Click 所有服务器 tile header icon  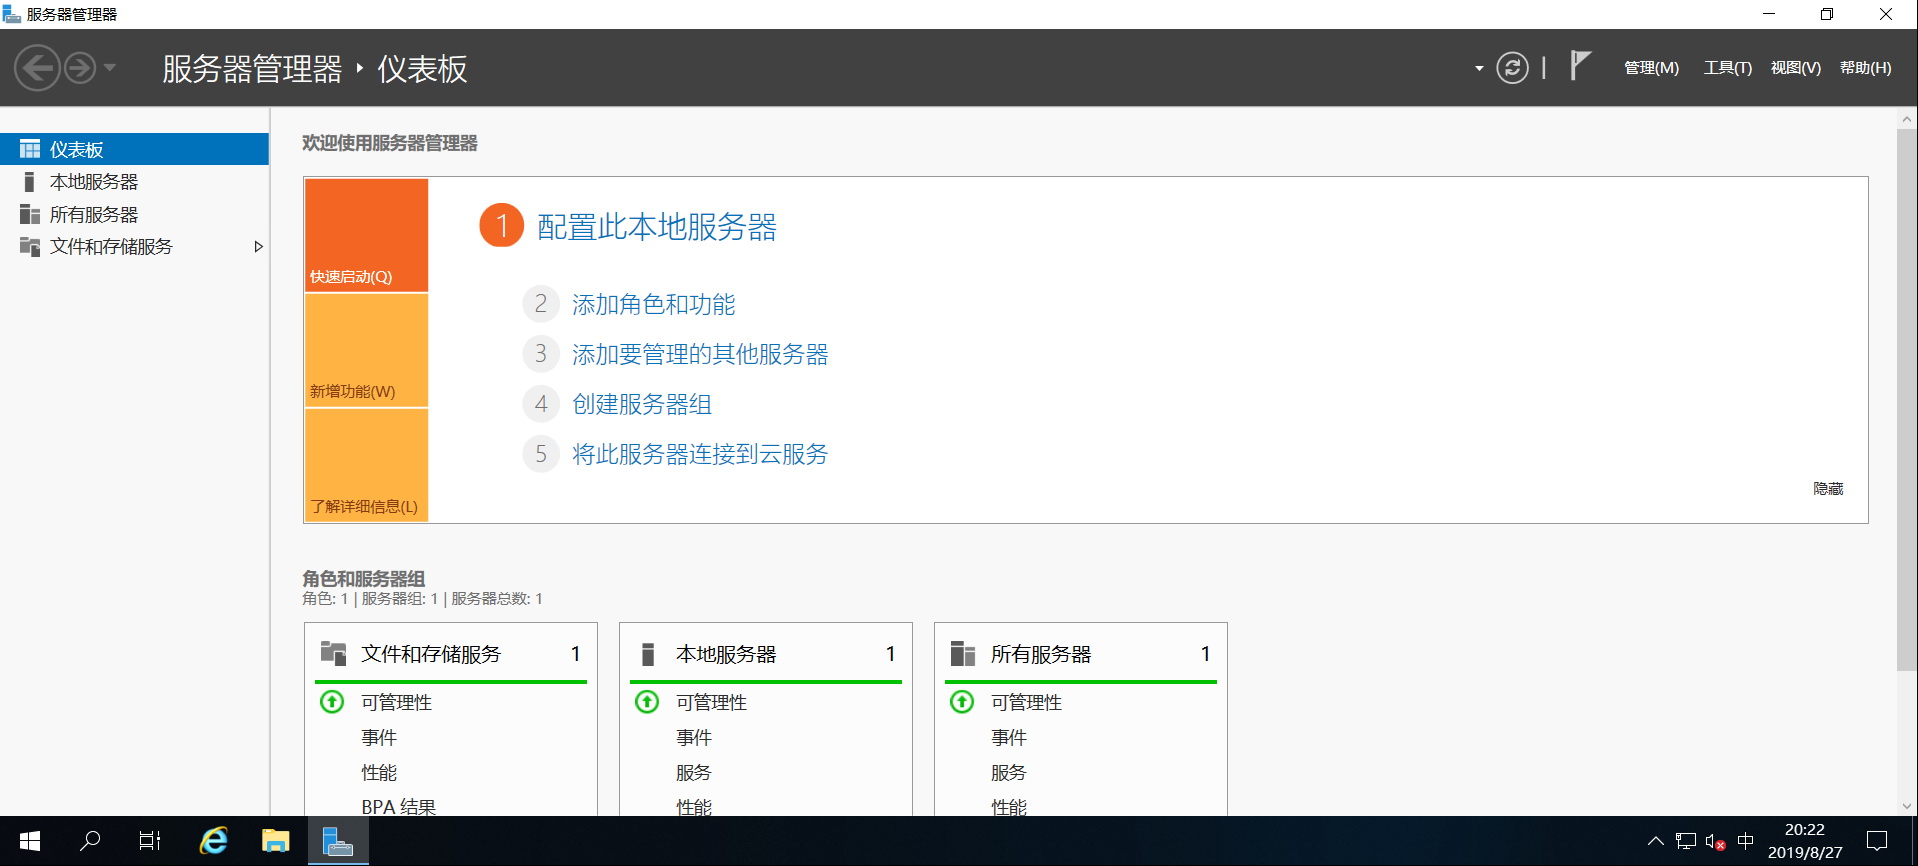point(962,653)
